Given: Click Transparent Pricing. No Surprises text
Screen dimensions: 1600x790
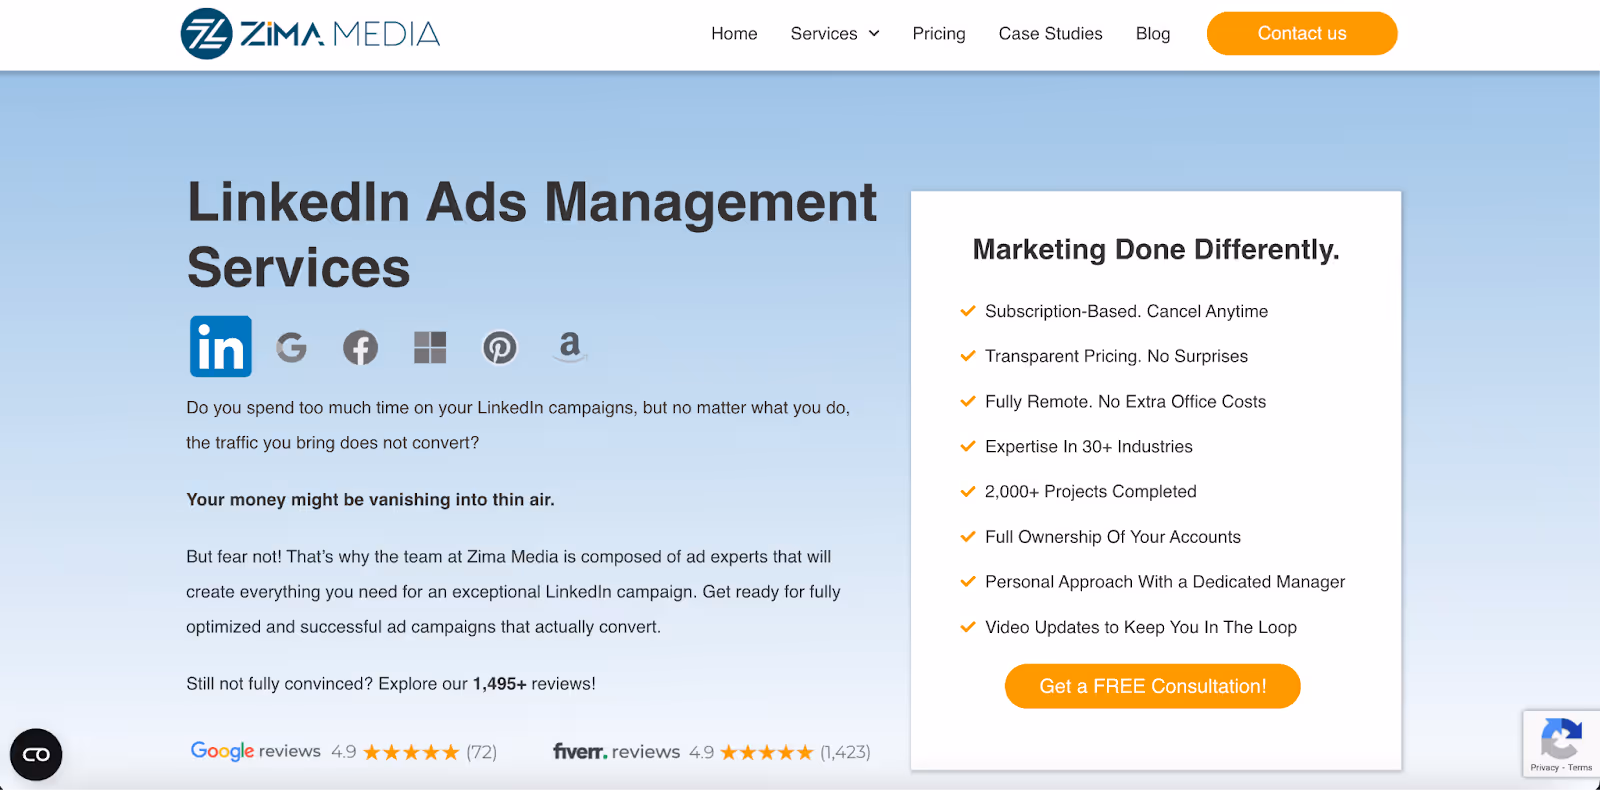Looking at the screenshot, I should [1116, 356].
